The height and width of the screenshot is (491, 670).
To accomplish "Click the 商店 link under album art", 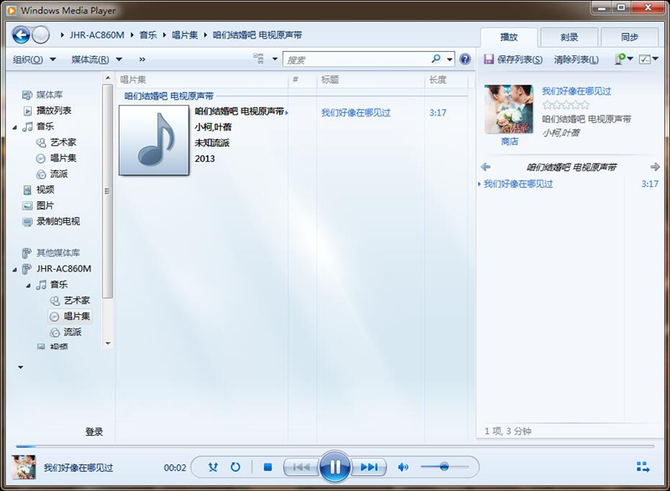I will click(x=509, y=141).
